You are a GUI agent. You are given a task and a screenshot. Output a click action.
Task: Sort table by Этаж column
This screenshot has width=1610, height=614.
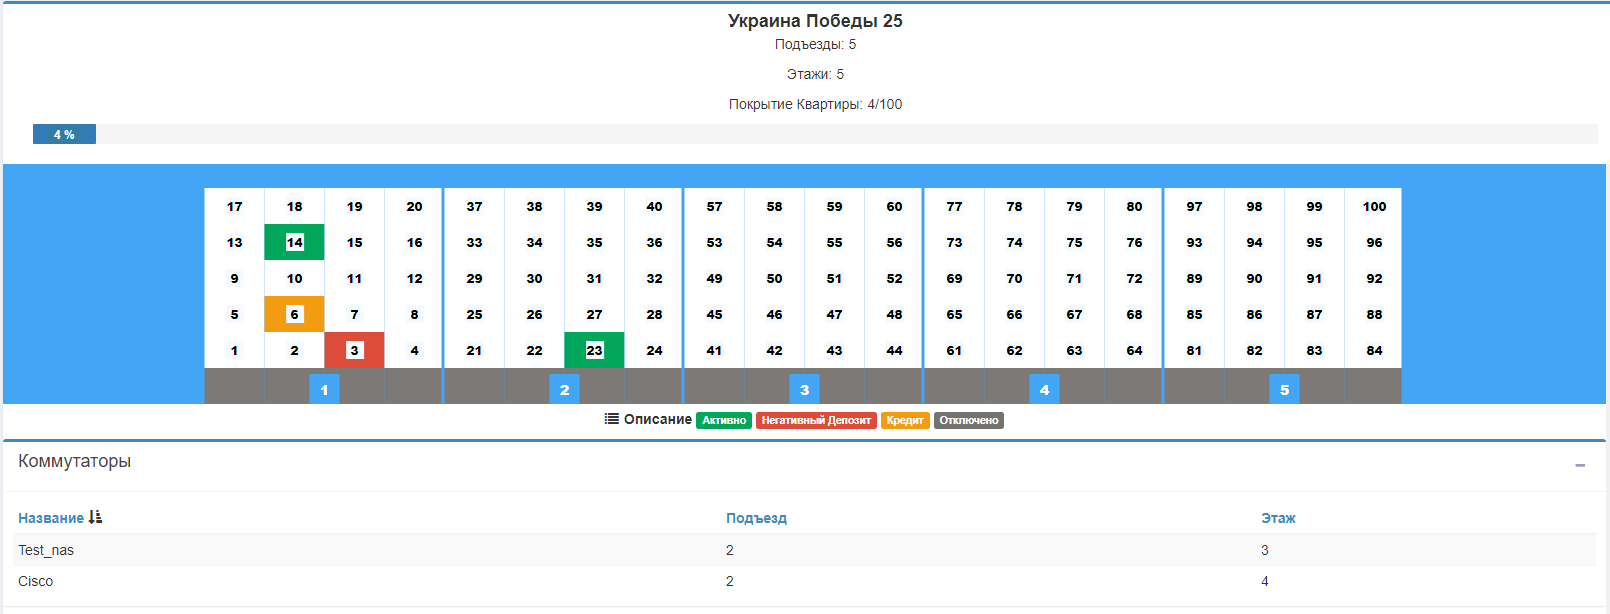[1278, 518]
